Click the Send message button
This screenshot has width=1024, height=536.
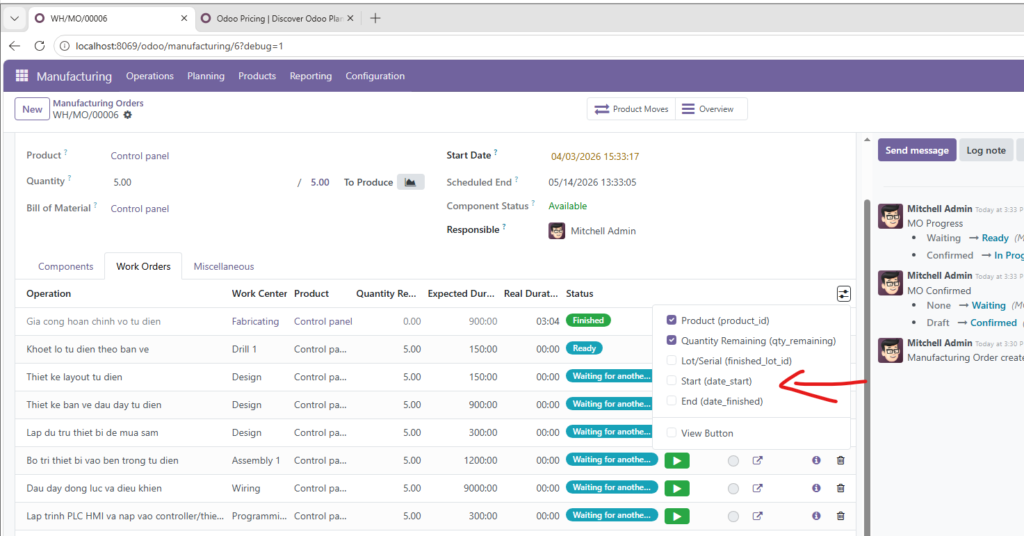(916, 150)
